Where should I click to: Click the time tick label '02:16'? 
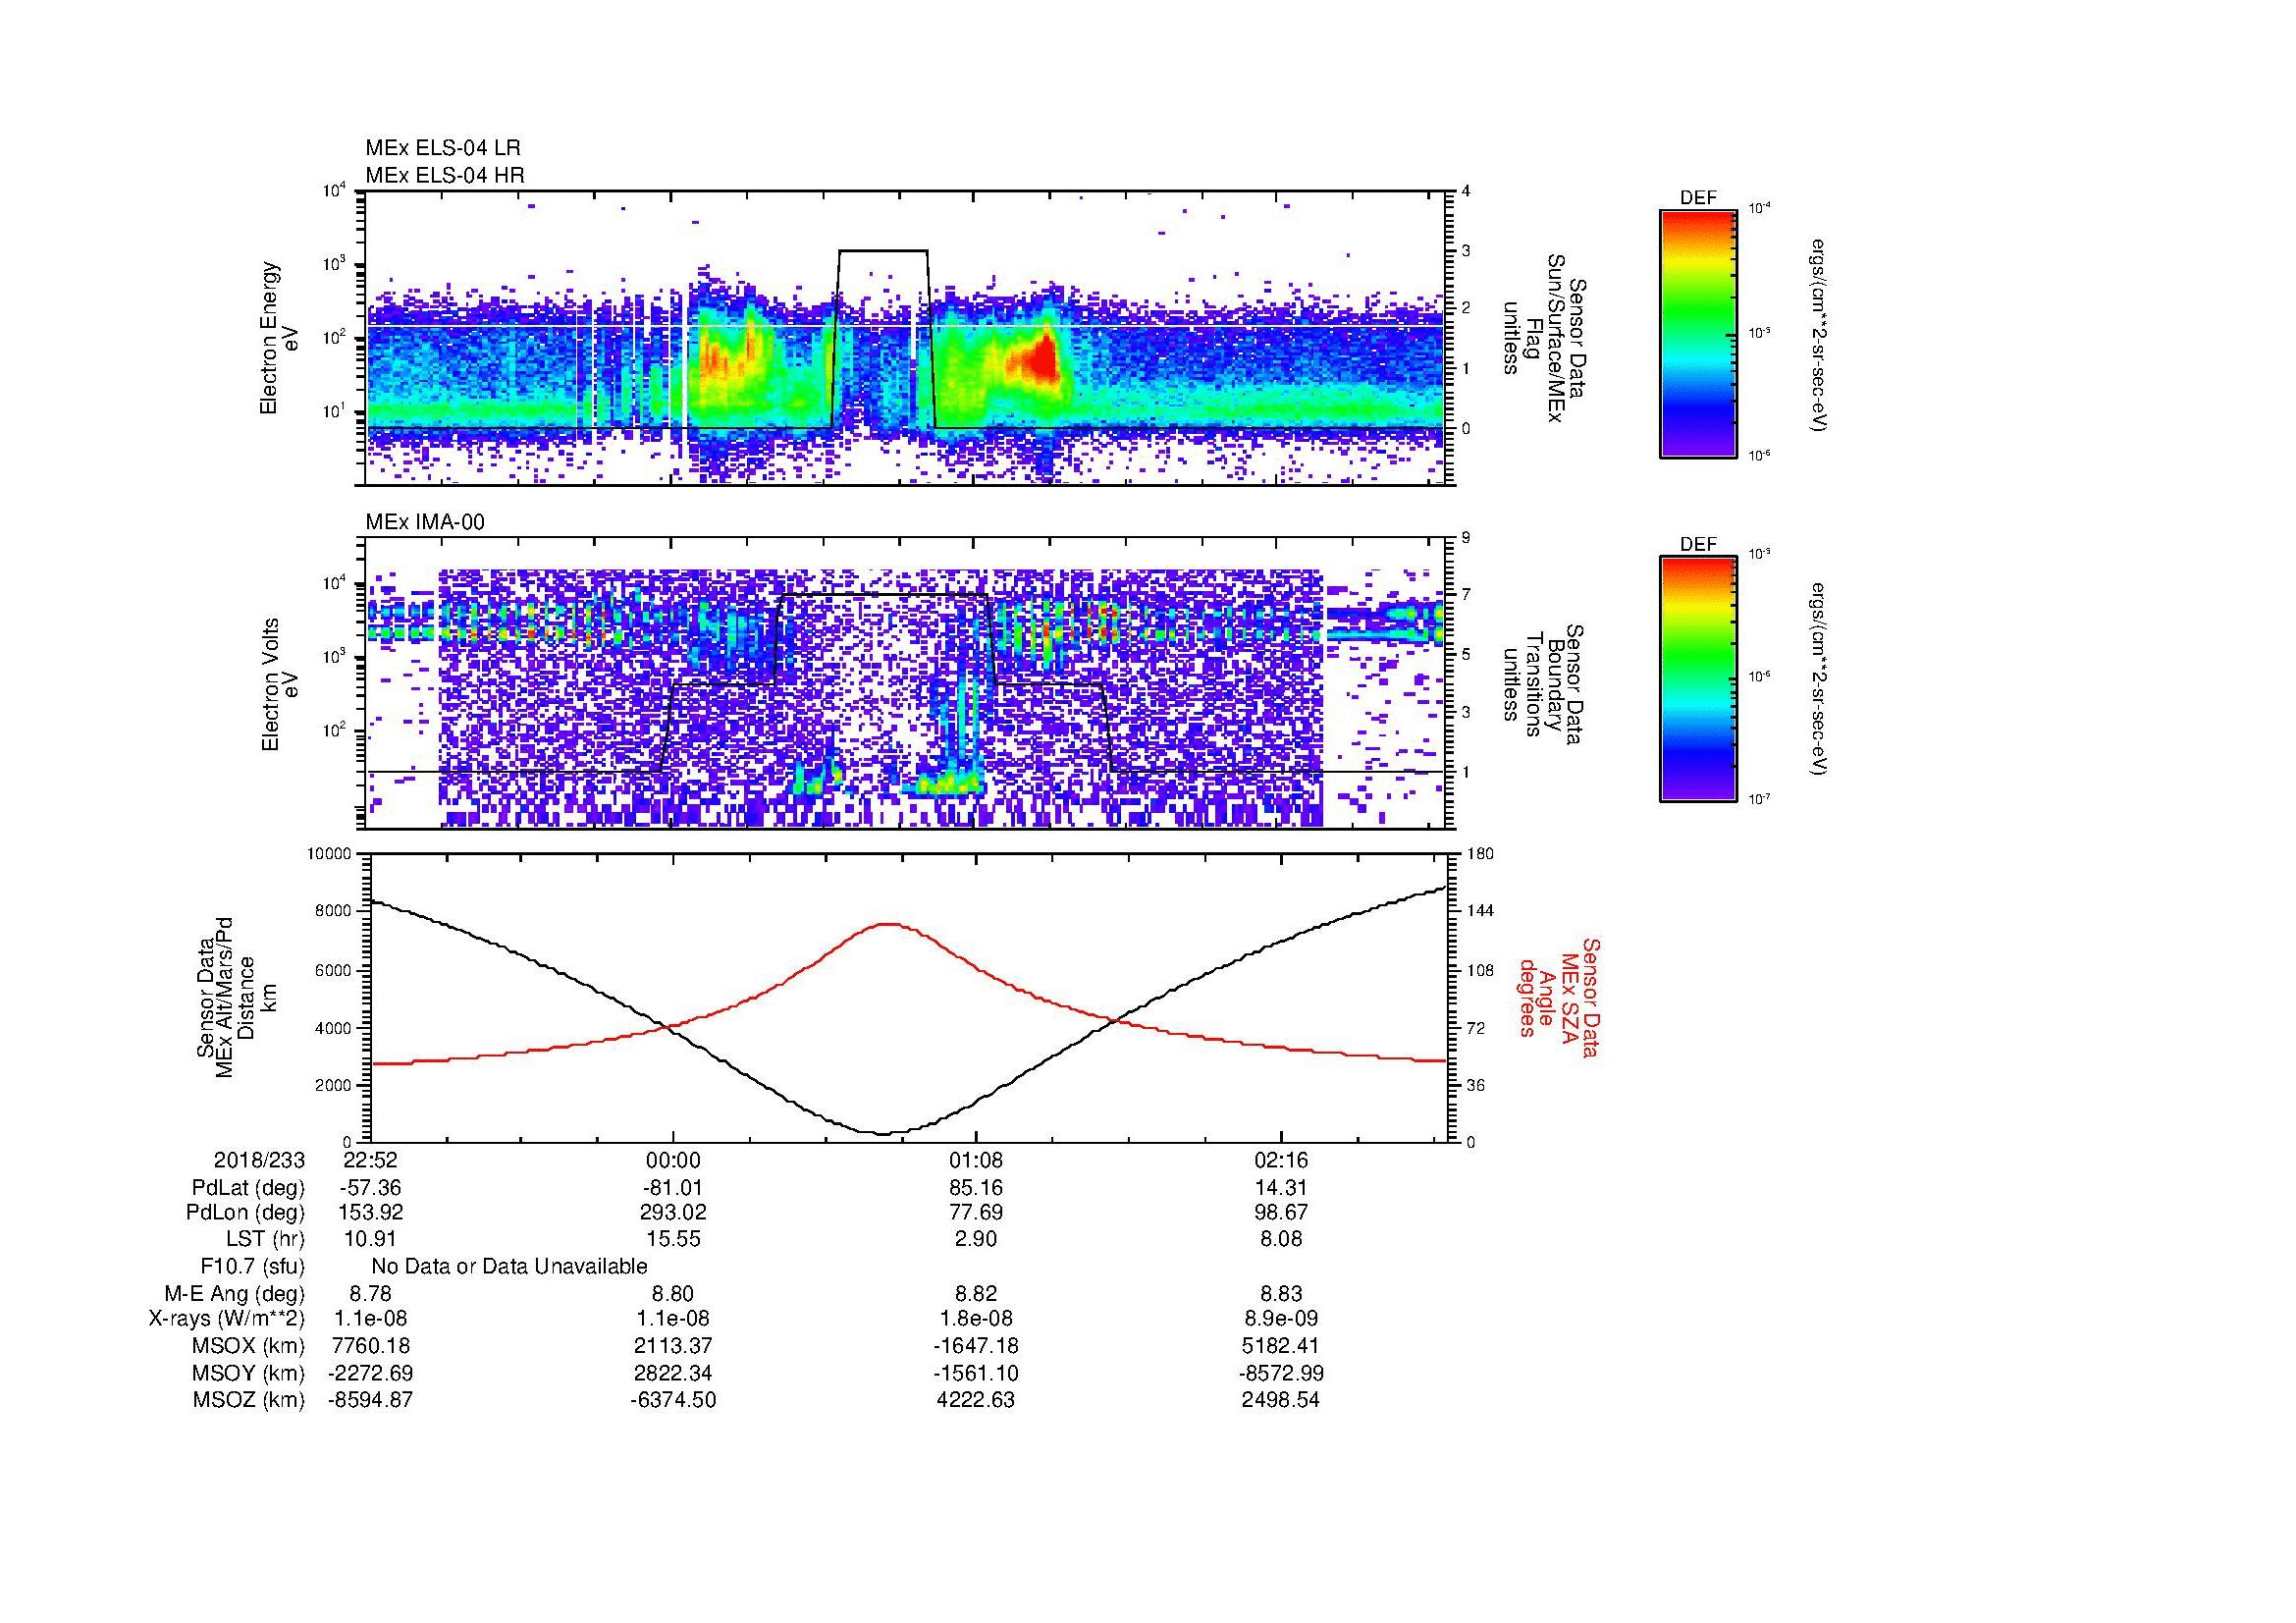coord(1281,1160)
